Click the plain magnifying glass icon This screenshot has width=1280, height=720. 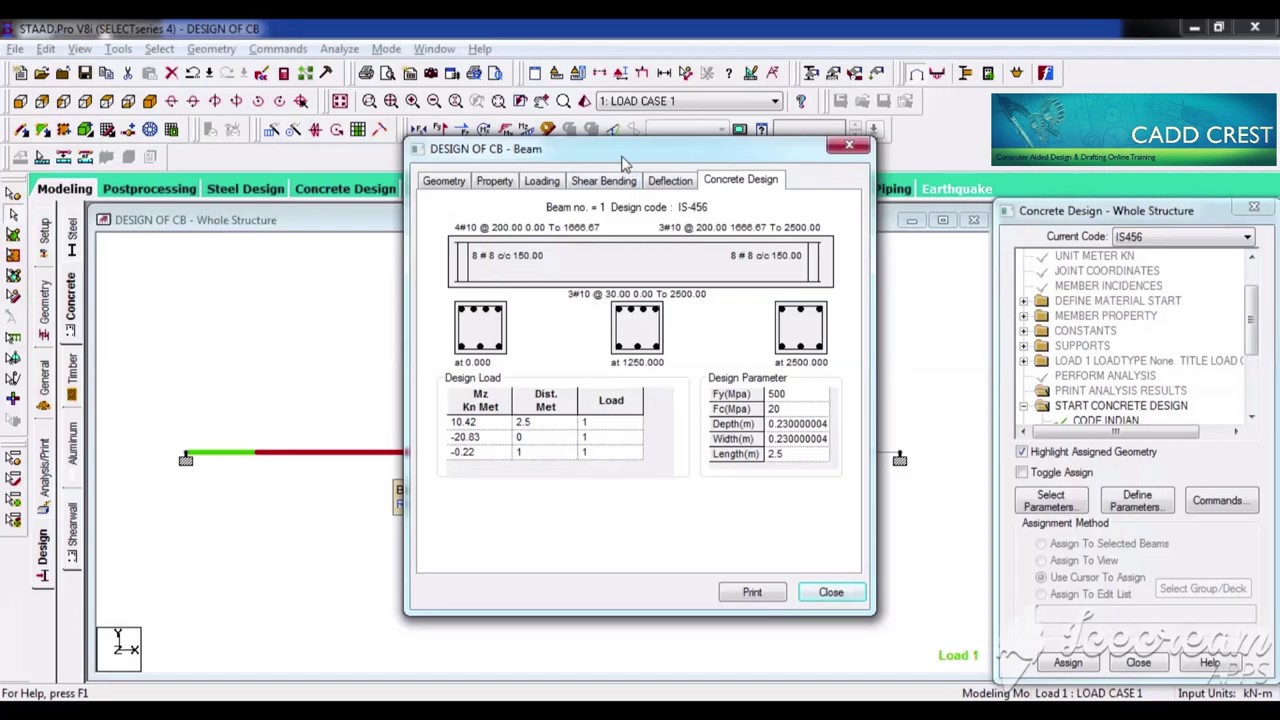(563, 101)
